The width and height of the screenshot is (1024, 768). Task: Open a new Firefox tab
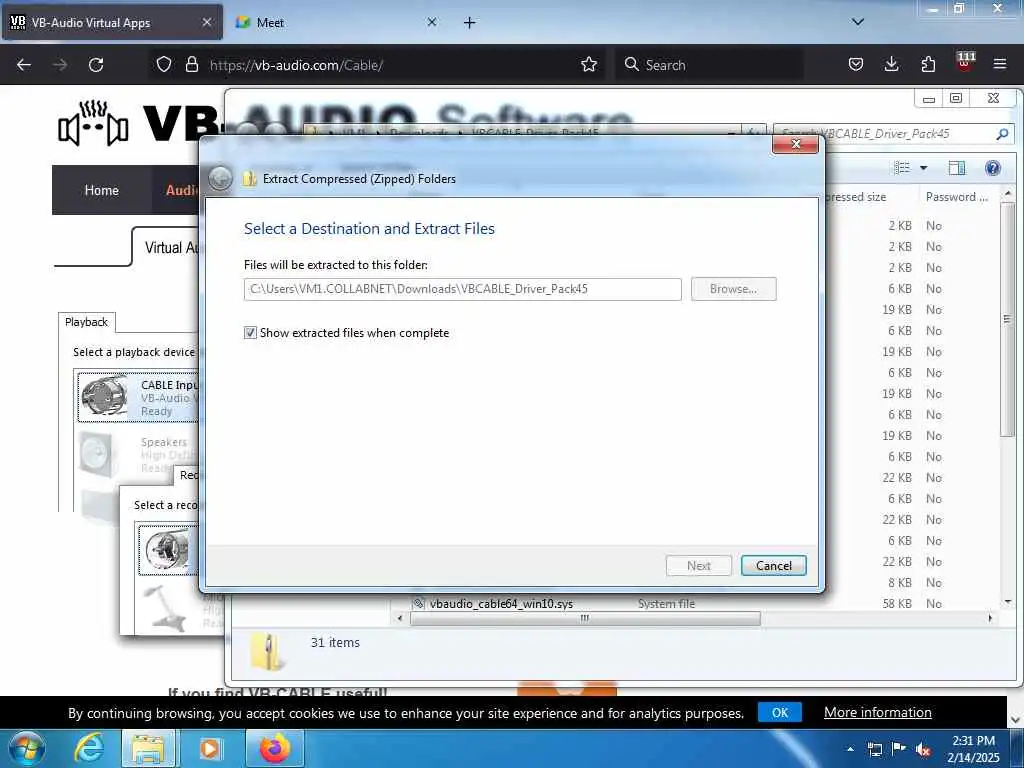point(470,23)
